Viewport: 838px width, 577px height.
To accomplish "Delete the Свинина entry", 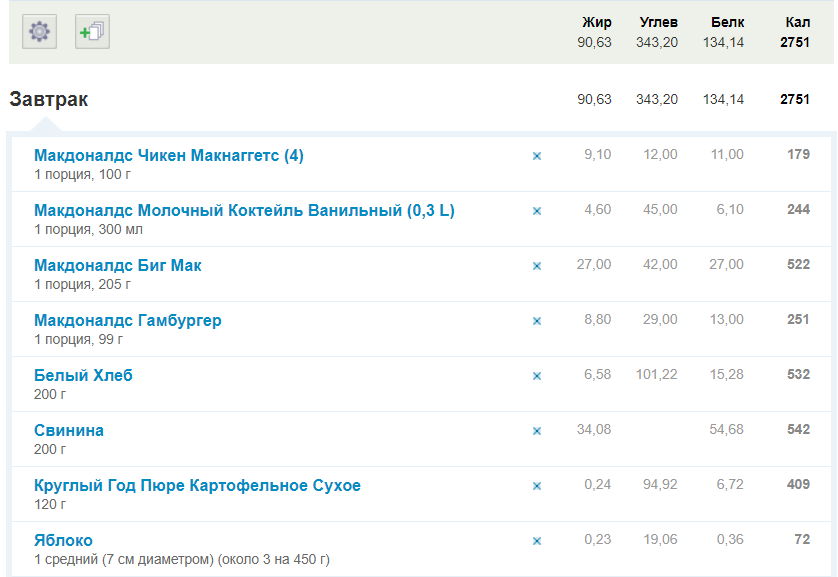I will tap(537, 431).
